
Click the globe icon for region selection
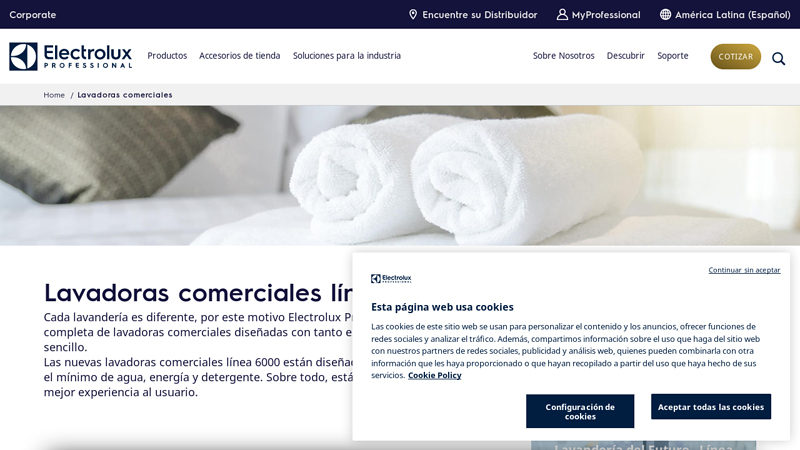pos(665,14)
